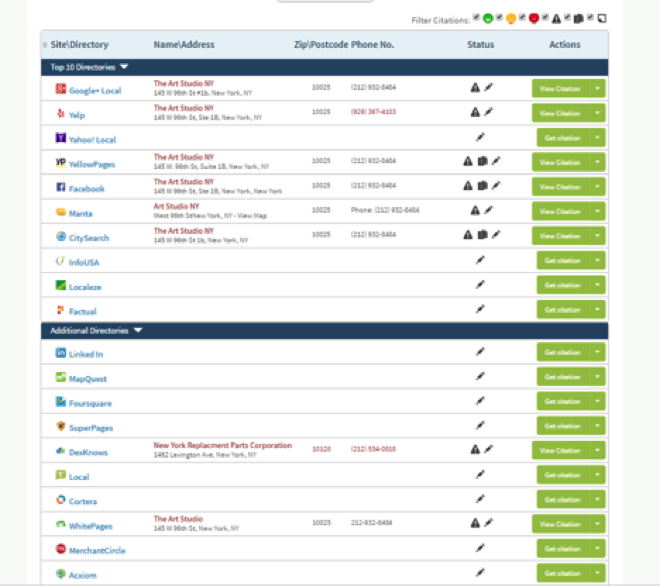Open the Linked In directory link

coord(86,354)
